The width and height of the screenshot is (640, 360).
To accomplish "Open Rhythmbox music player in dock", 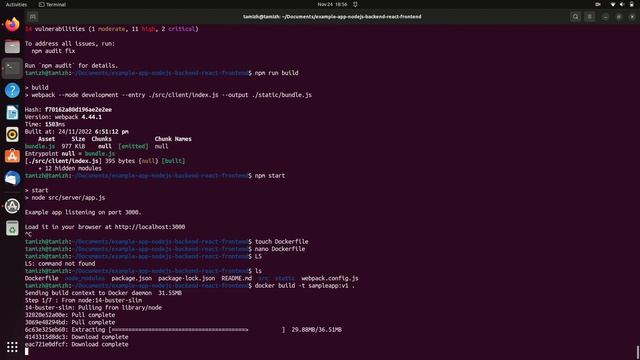I will tap(12, 134).
